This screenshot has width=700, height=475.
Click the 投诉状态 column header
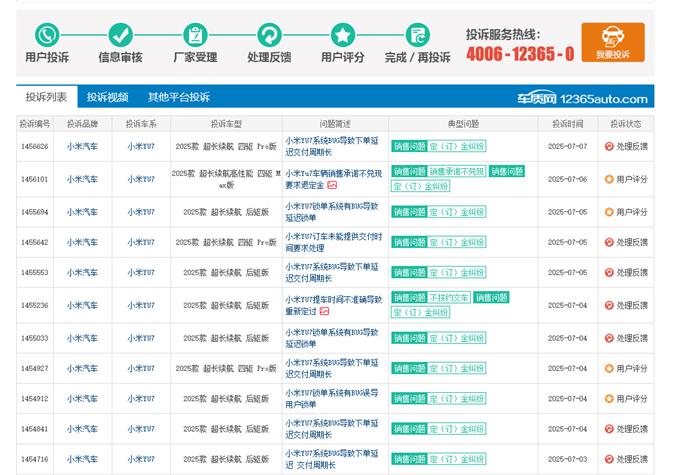point(626,124)
